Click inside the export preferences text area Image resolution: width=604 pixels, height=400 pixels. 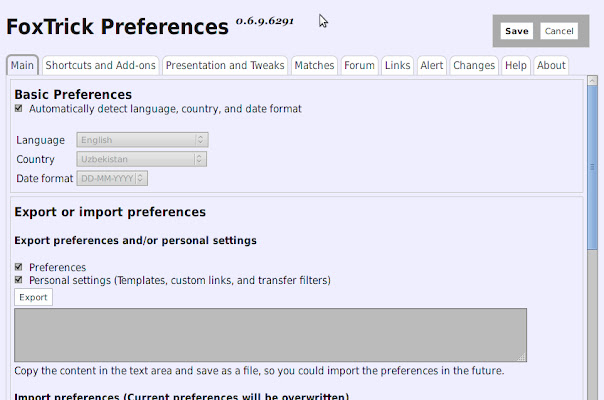270,334
